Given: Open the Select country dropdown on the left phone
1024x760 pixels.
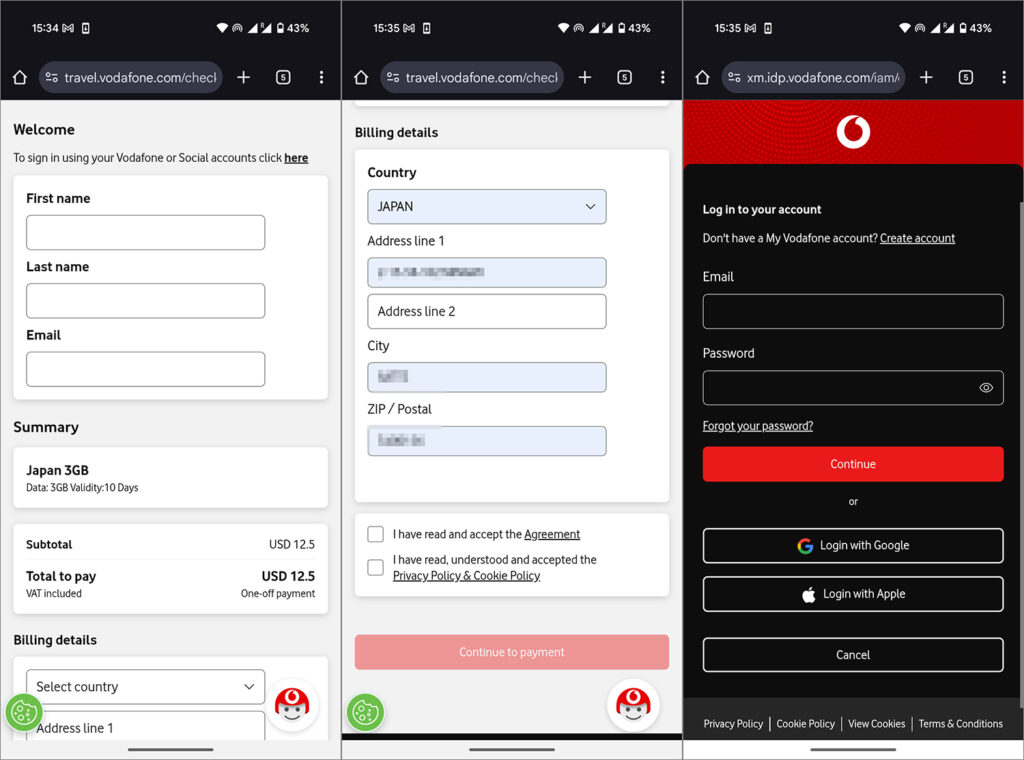Looking at the screenshot, I should [146, 687].
